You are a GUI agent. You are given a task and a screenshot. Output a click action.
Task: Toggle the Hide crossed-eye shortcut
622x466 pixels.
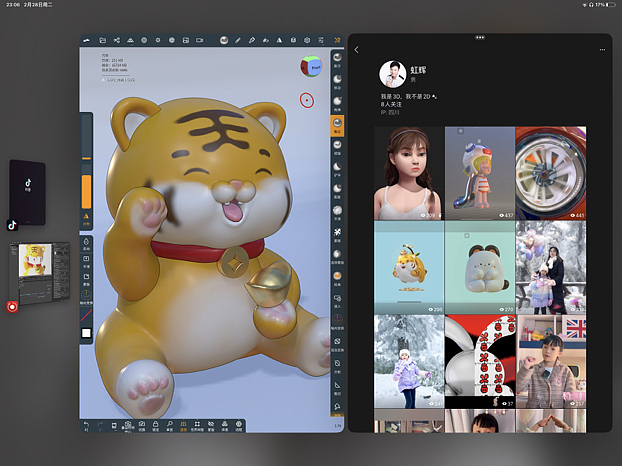[211, 426]
